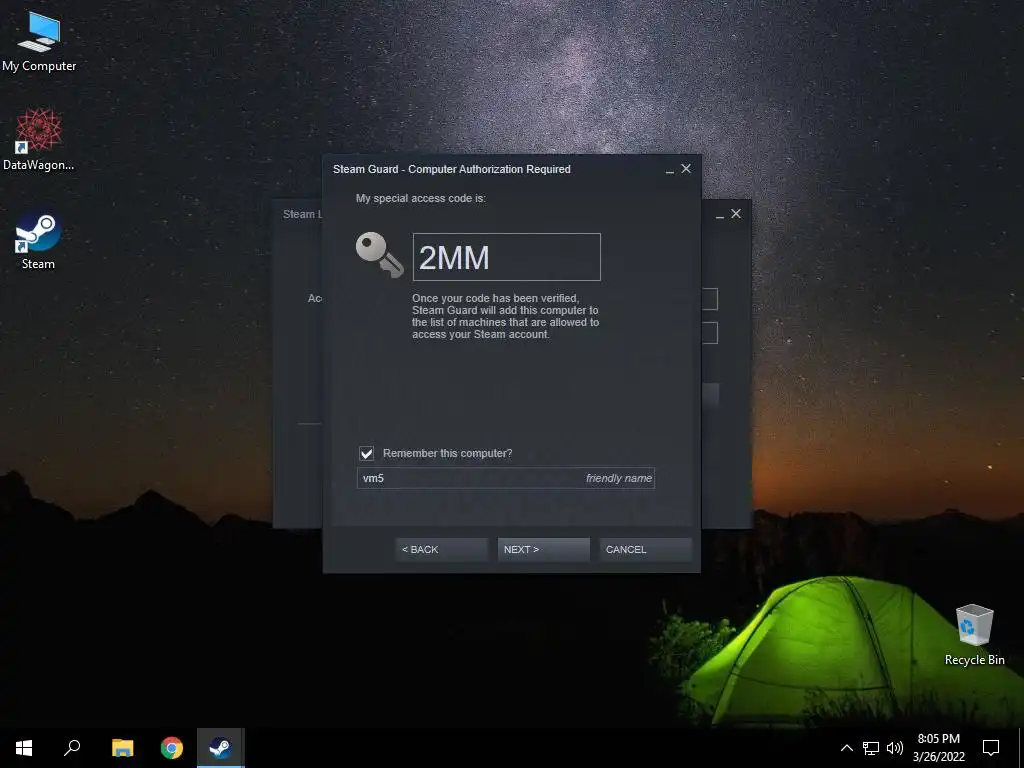The height and width of the screenshot is (768, 1024).
Task: Show hidden system tray icons
Action: tap(846, 748)
